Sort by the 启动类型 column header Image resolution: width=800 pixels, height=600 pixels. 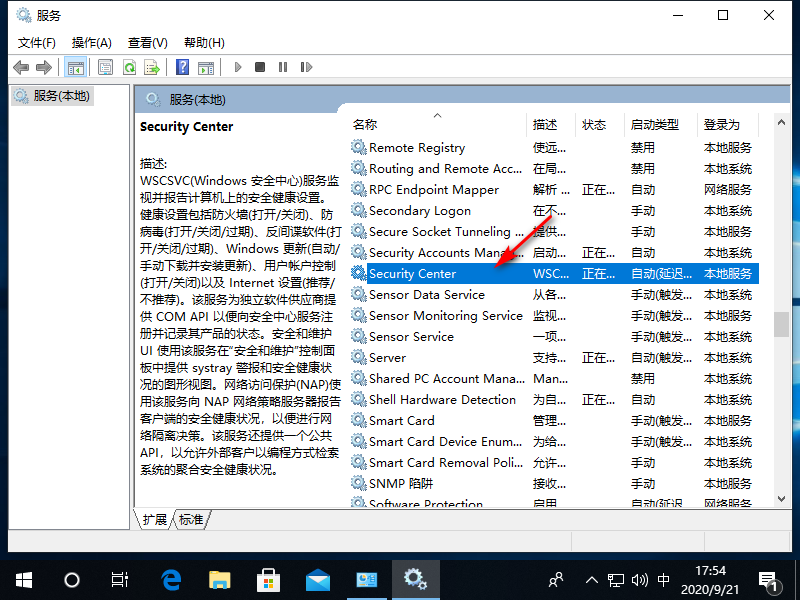point(654,125)
